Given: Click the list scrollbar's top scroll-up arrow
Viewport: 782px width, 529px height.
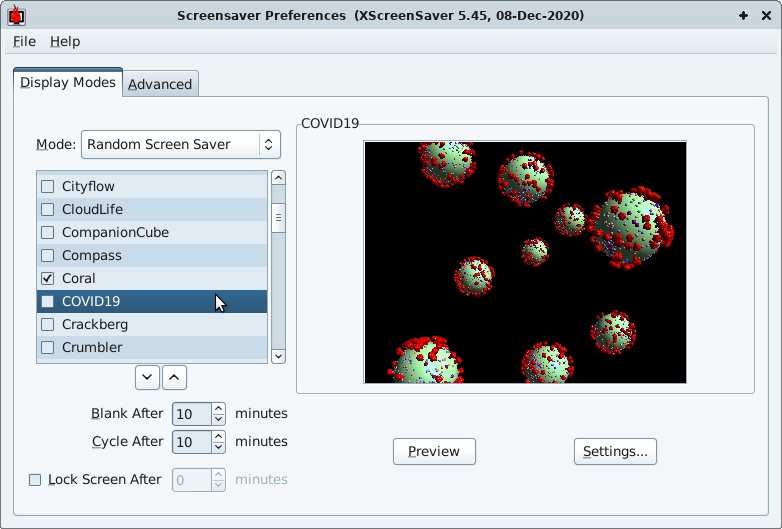Looking at the screenshot, I should (x=278, y=178).
